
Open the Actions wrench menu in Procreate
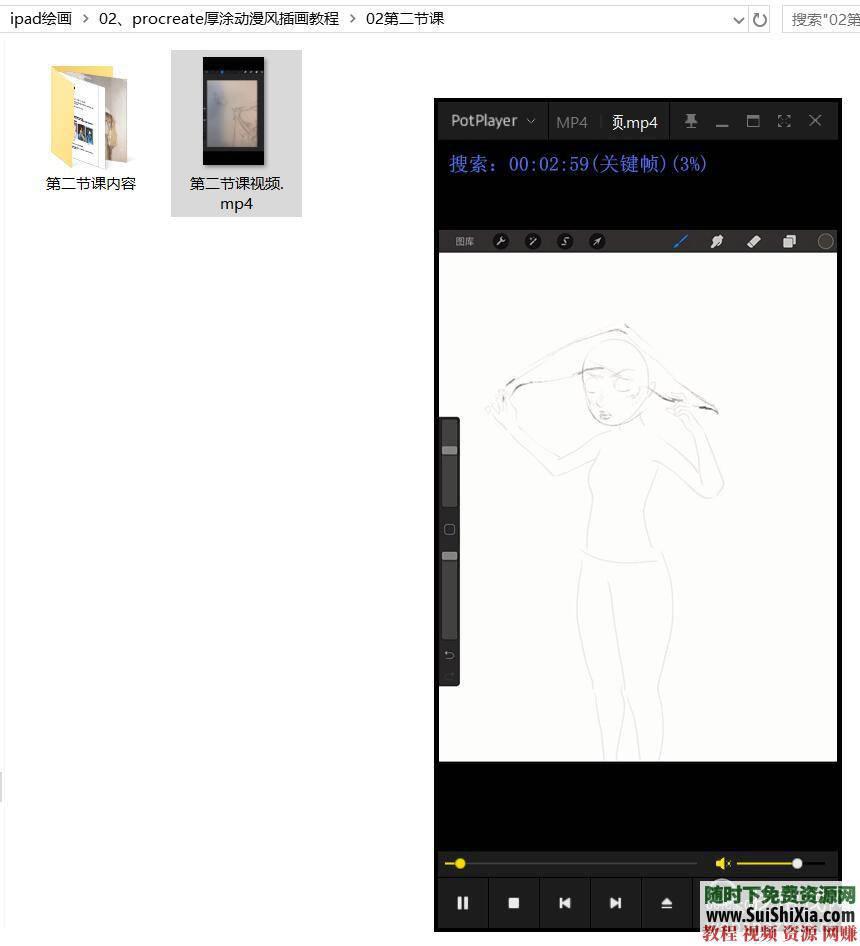[x=501, y=241]
